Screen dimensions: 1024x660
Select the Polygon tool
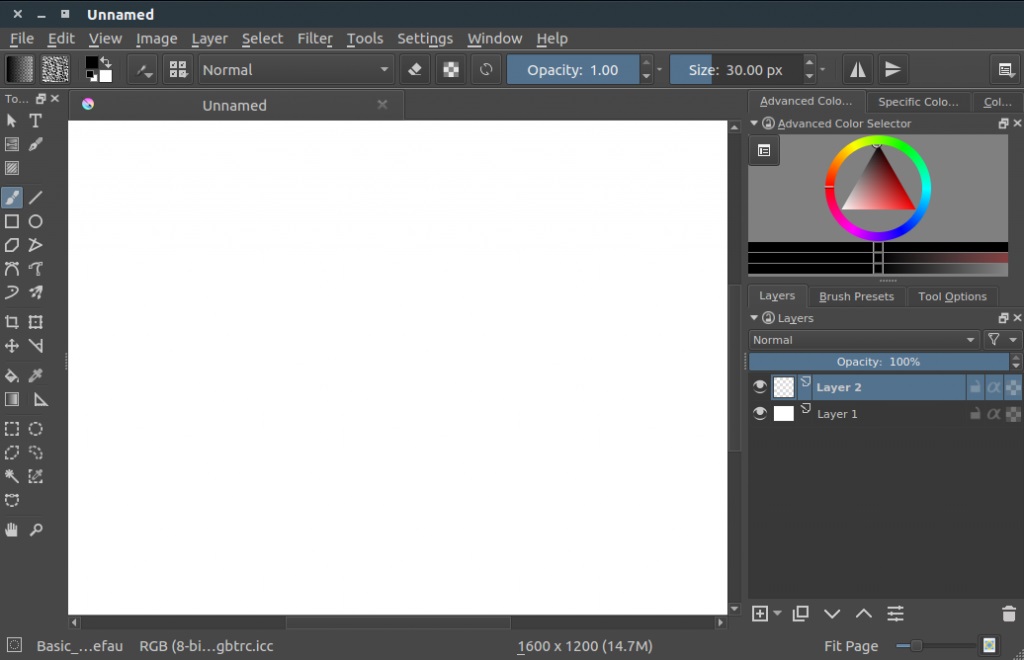click(12, 245)
